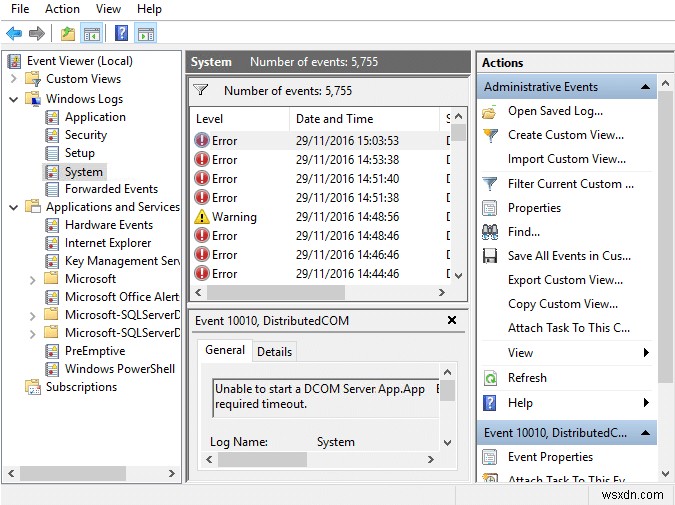Click the Find binoculars icon
The height and width of the screenshot is (505, 675).
[490, 232]
